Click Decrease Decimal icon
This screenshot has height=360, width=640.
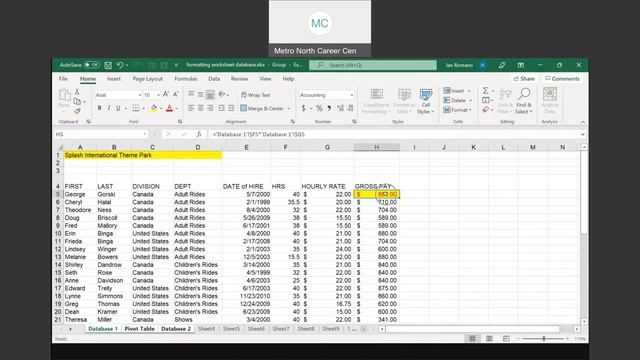click(x=350, y=108)
